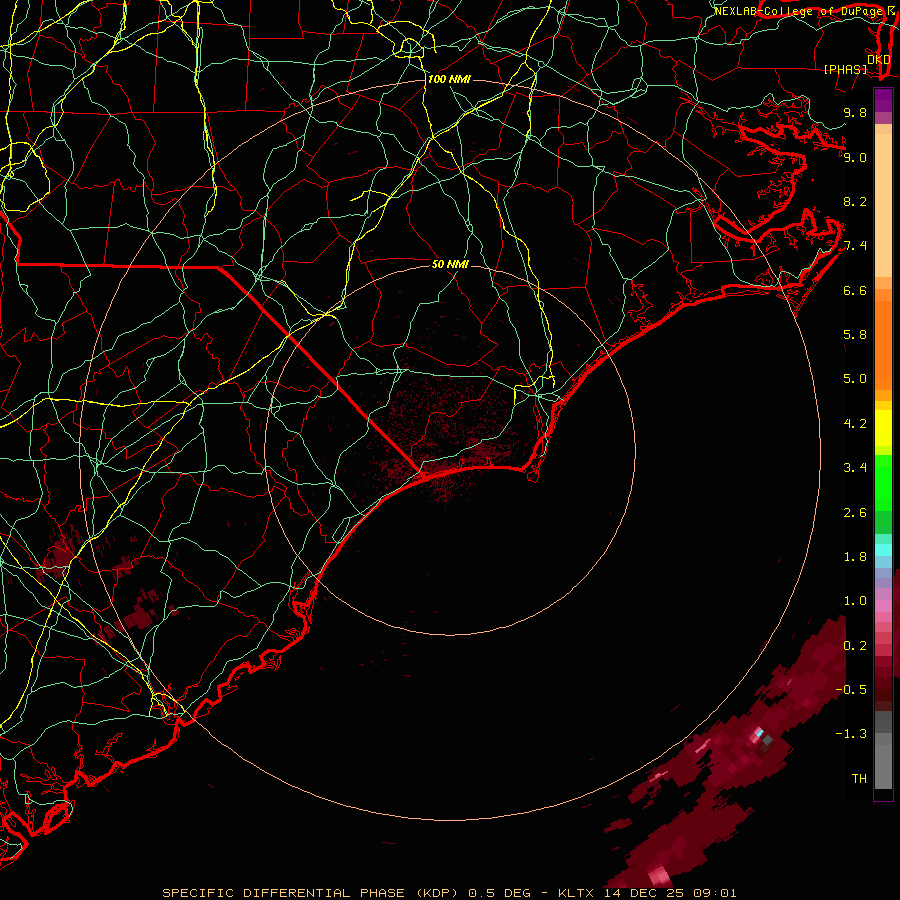Click the 0.2 value on the color scale

click(855, 646)
